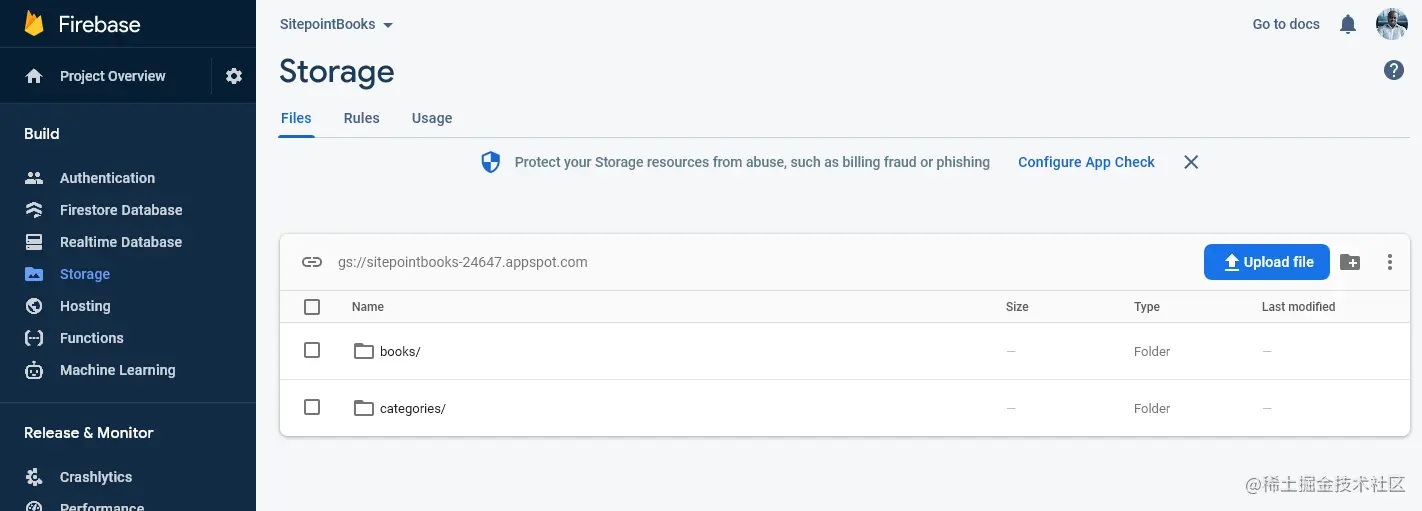Go to Hosting section
This screenshot has width=1422, height=511.
click(85, 306)
